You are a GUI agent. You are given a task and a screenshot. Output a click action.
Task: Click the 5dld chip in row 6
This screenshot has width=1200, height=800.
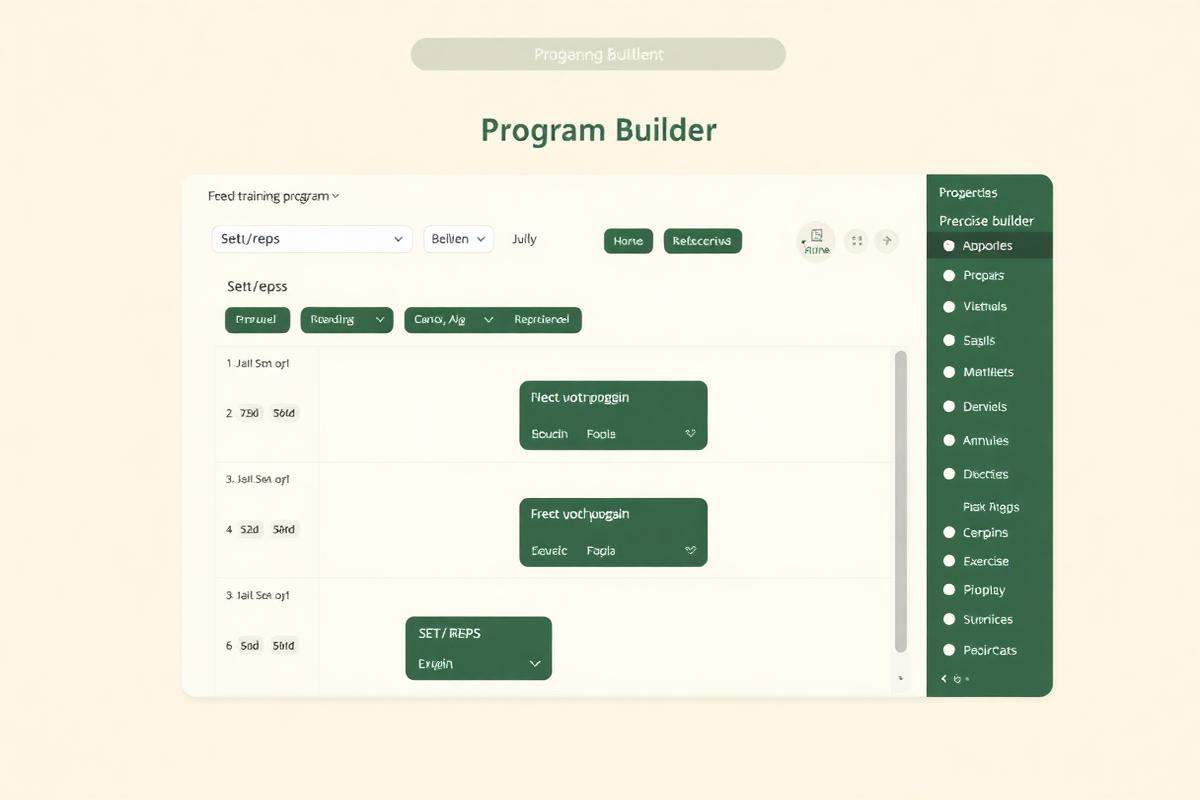[x=284, y=646]
